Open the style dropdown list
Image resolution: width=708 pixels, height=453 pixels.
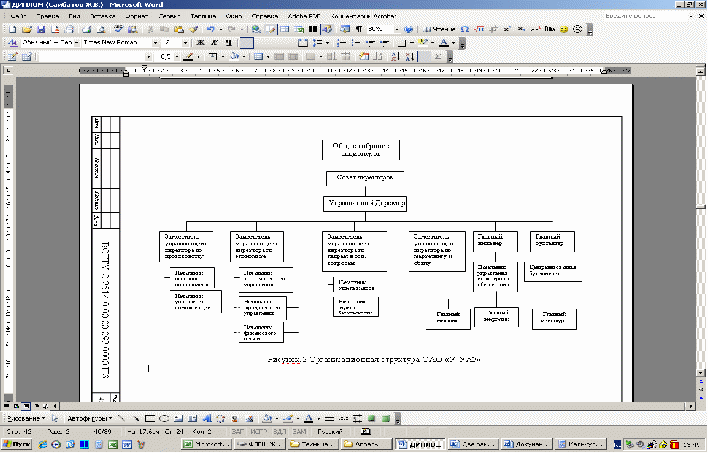click(76, 43)
